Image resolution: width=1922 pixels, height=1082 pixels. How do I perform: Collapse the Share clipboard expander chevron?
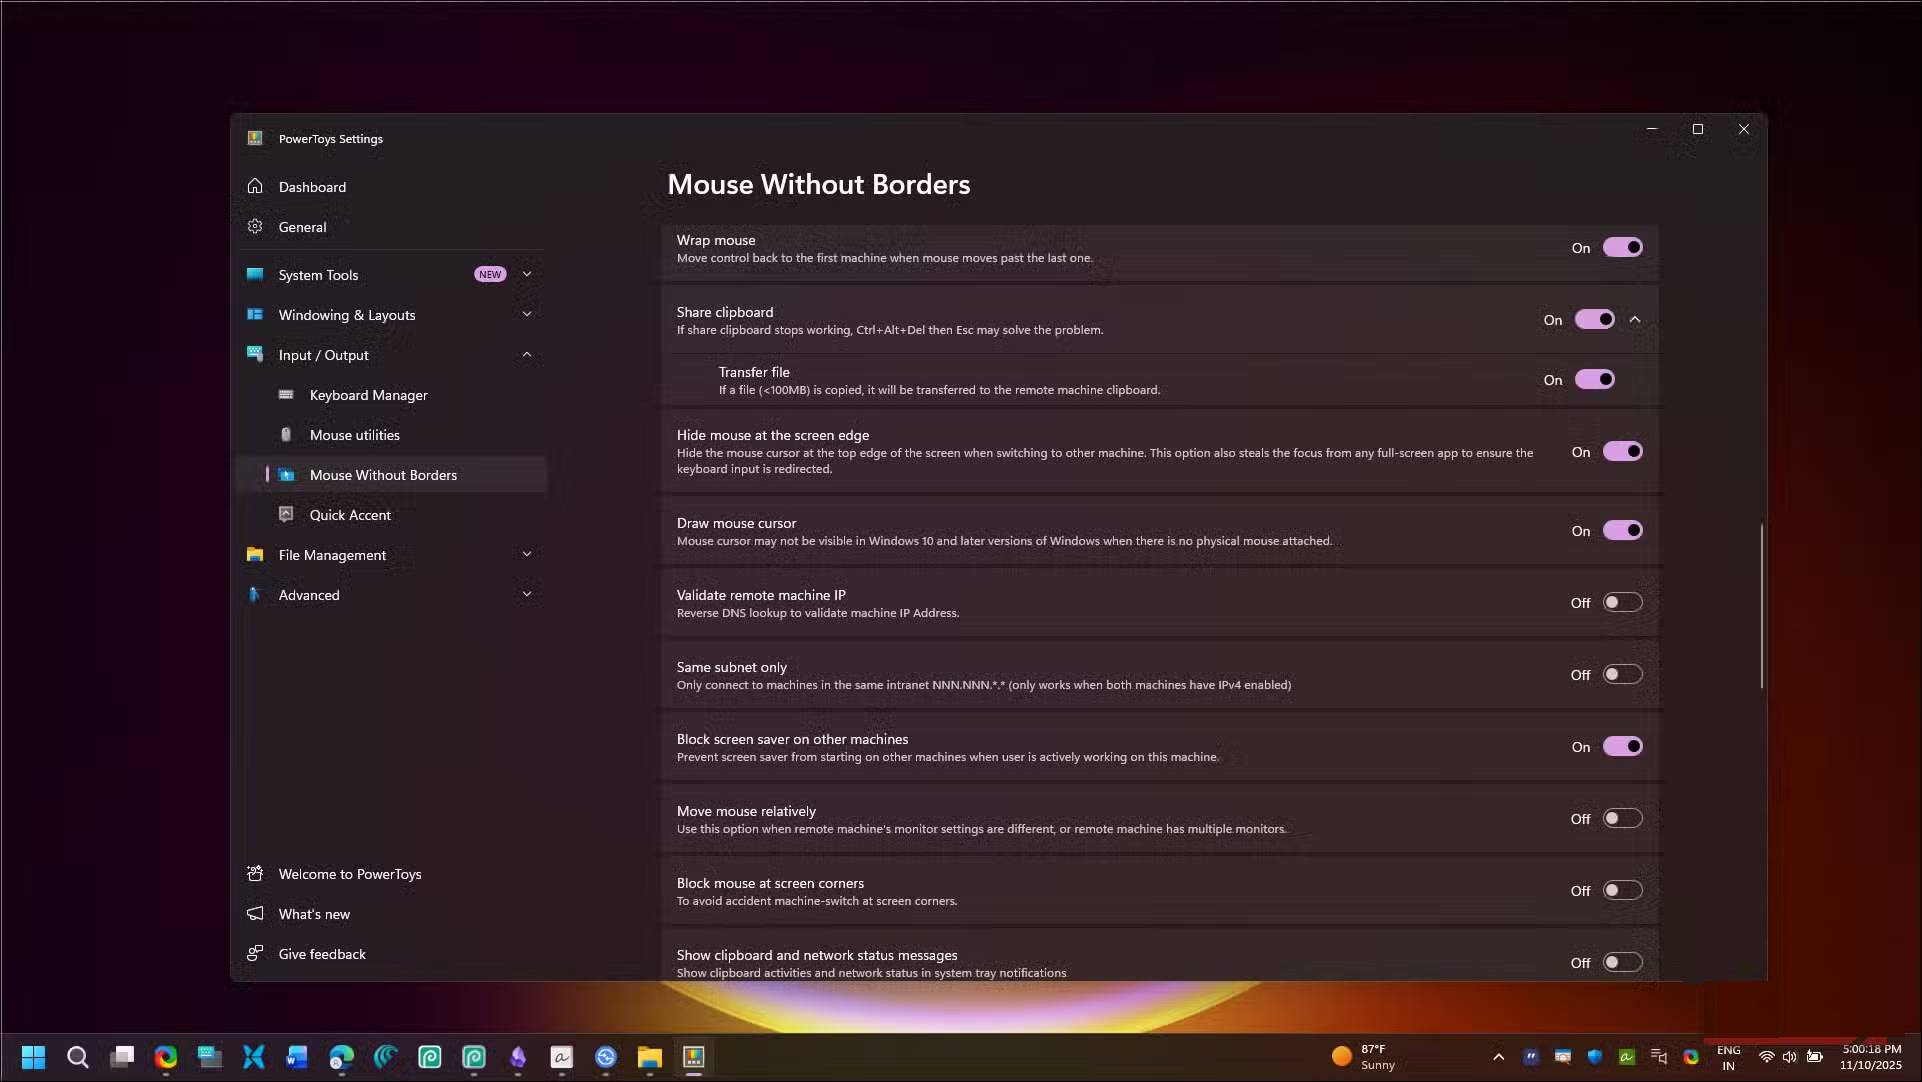pos(1635,320)
